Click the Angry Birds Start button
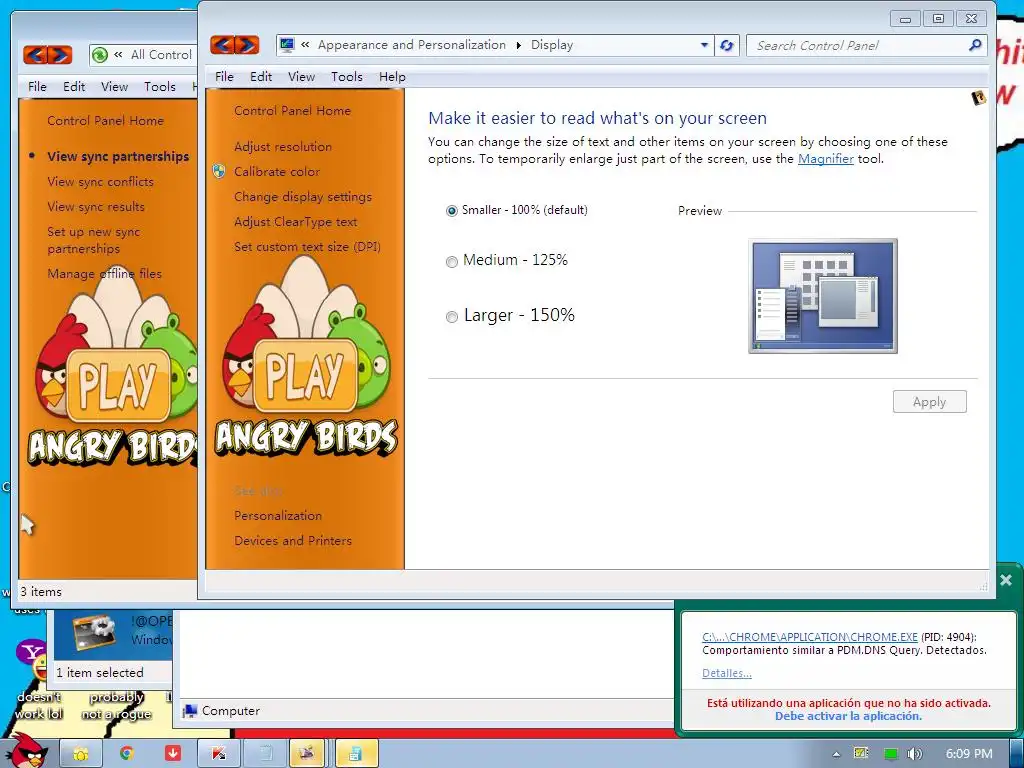The height and width of the screenshot is (768, 1024). point(27,752)
